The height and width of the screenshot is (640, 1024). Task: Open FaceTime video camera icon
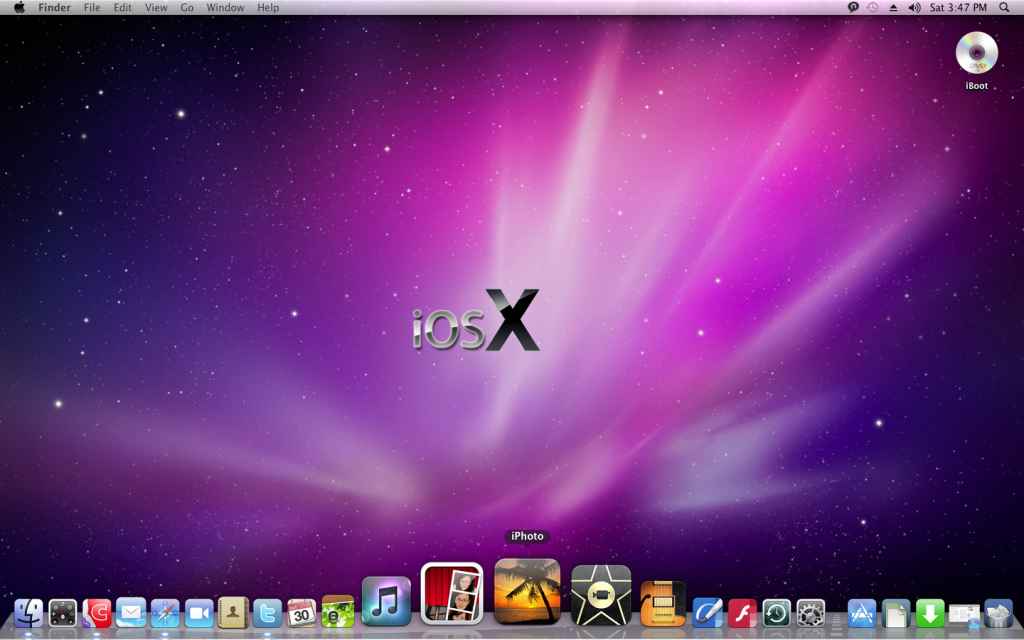coord(199,614)
